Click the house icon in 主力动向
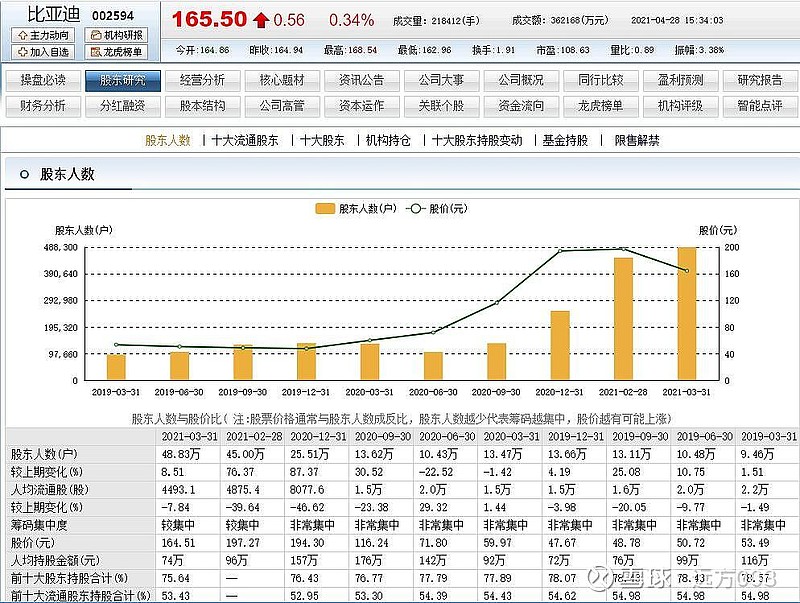Image resolution: width=800 pixels, height=603 pixels. 22,35
